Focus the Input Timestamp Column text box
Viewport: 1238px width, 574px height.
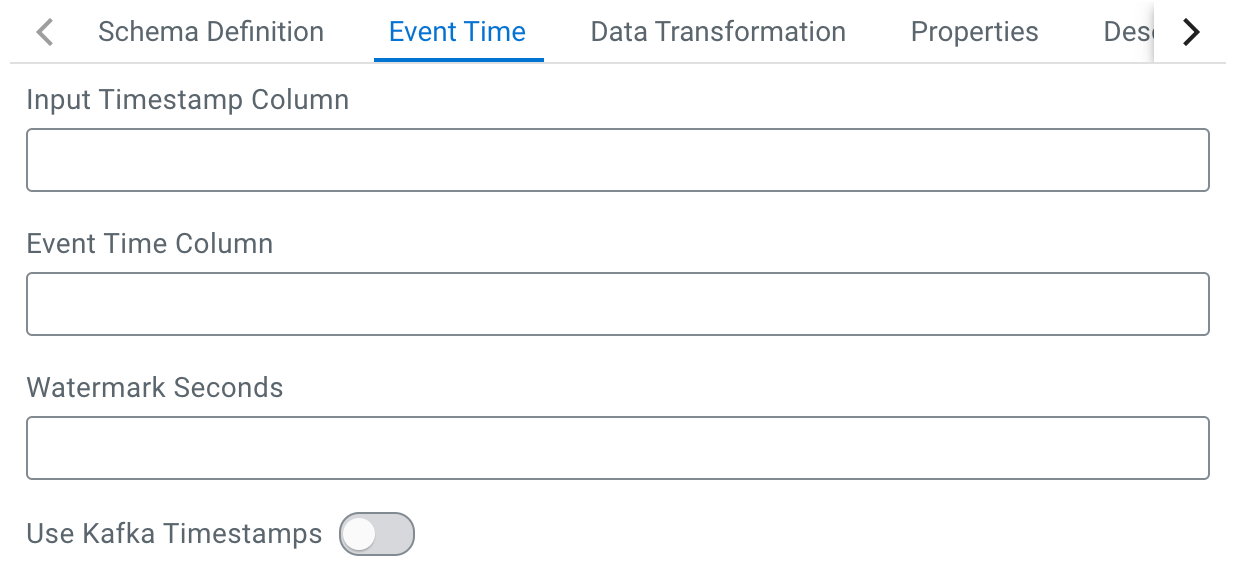click(617, 160)
